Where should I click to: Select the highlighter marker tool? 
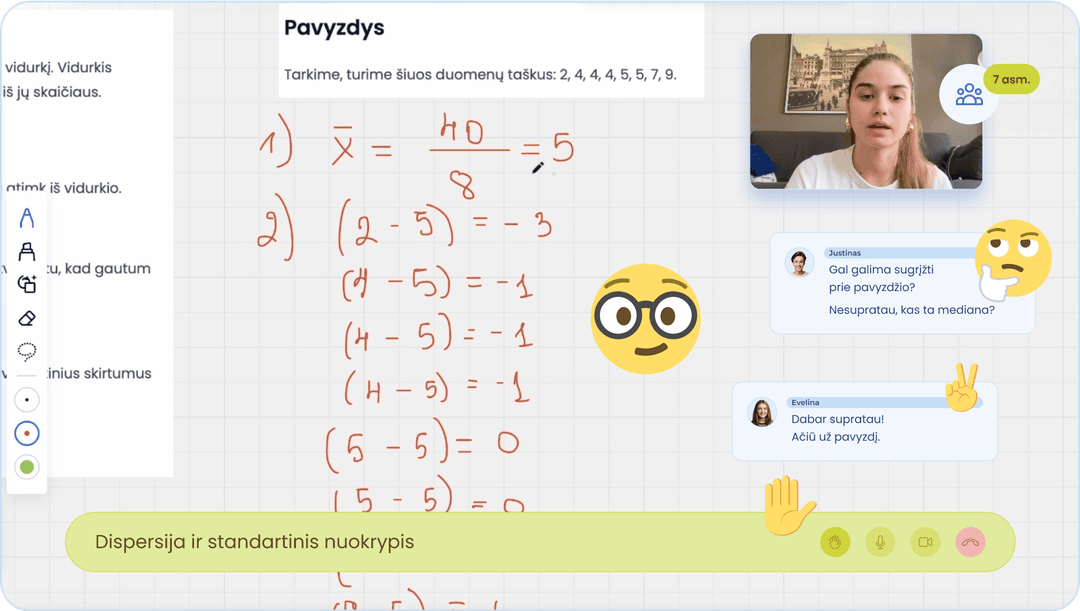(27, 251)
